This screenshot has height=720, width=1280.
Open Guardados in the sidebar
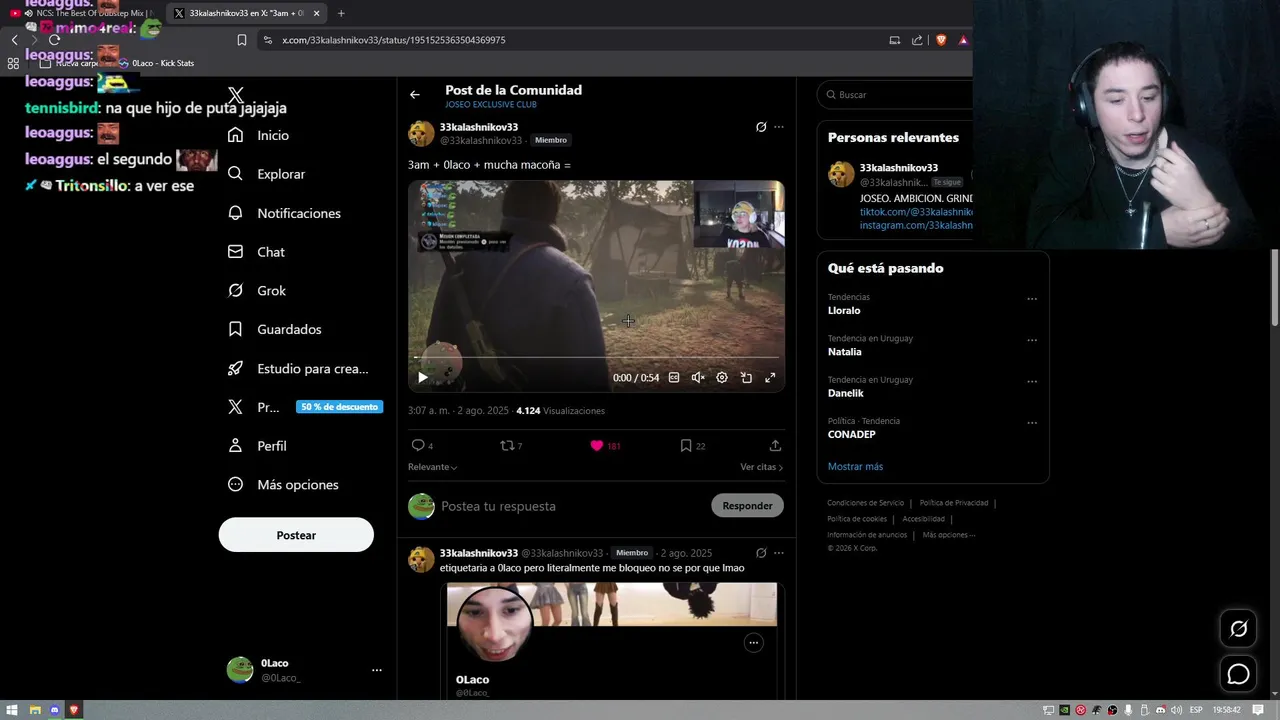(274, 329)
